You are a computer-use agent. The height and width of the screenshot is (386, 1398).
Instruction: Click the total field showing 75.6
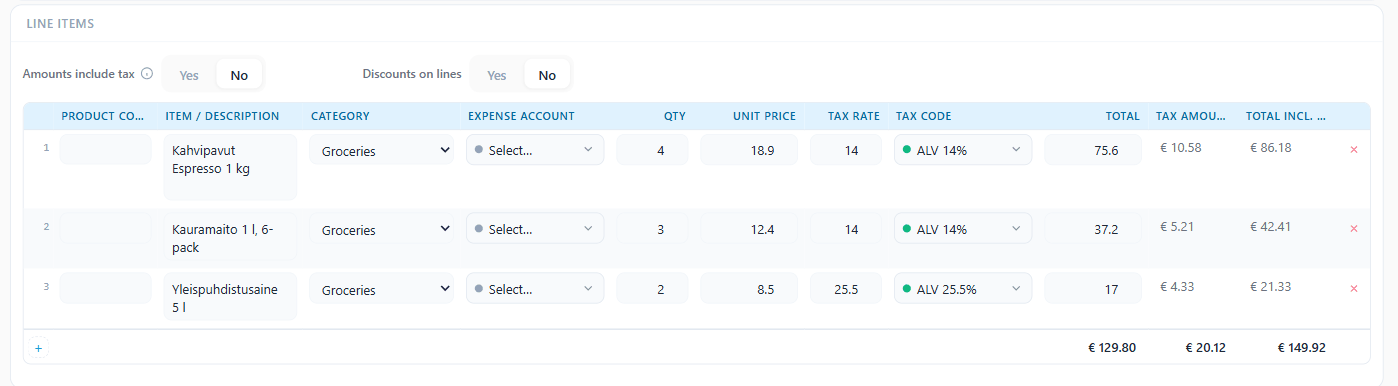(1093, 150)
